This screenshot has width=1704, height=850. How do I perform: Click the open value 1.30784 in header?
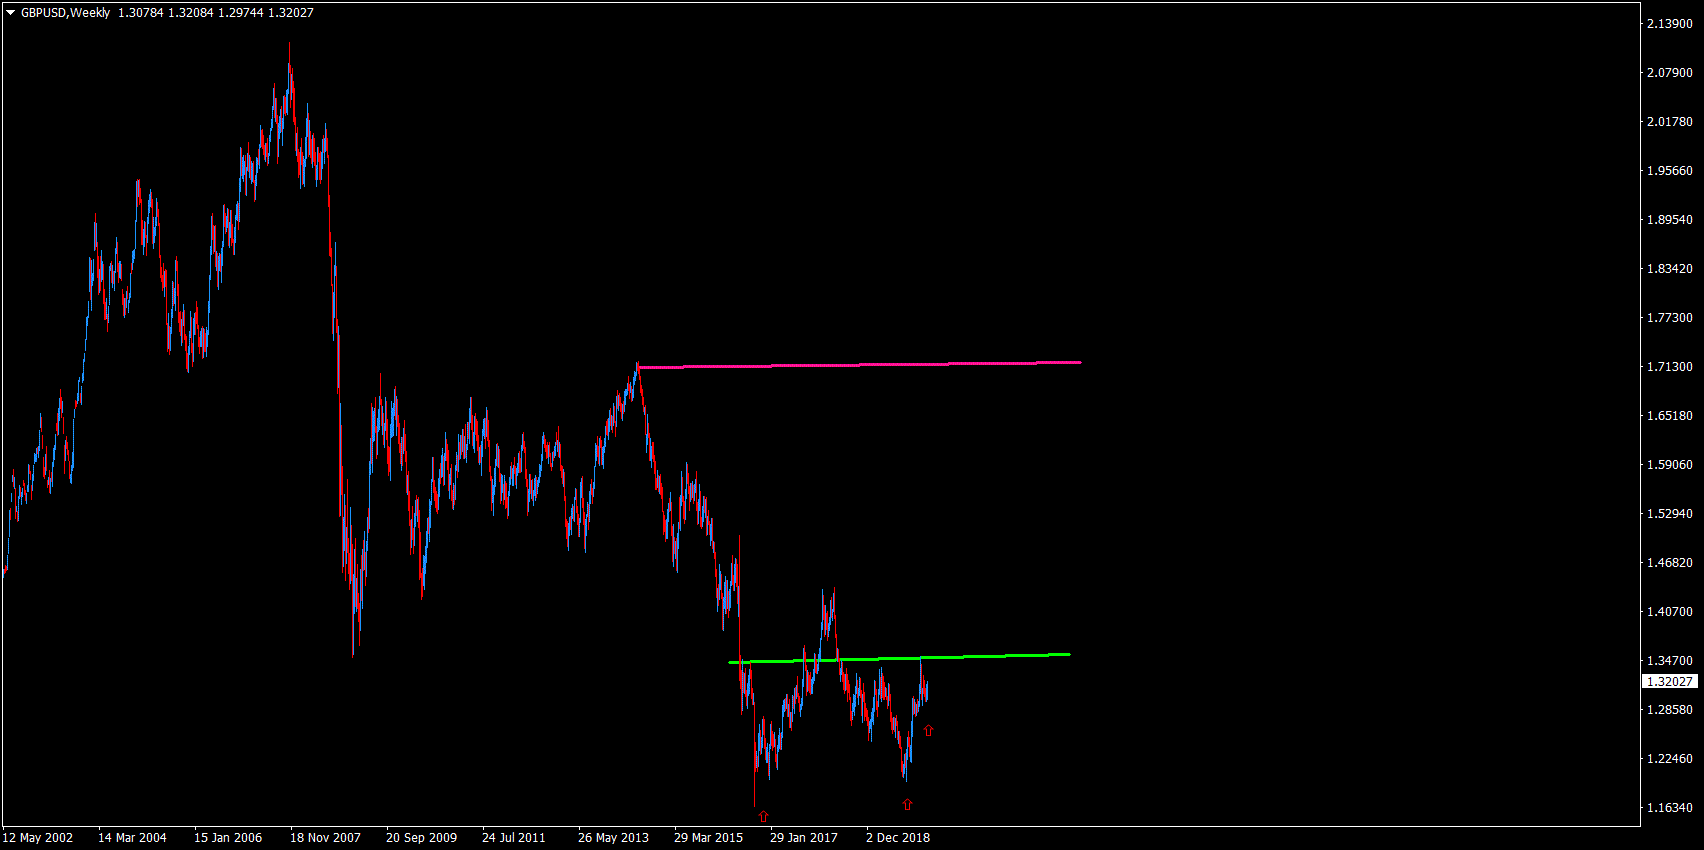point(140,13)
